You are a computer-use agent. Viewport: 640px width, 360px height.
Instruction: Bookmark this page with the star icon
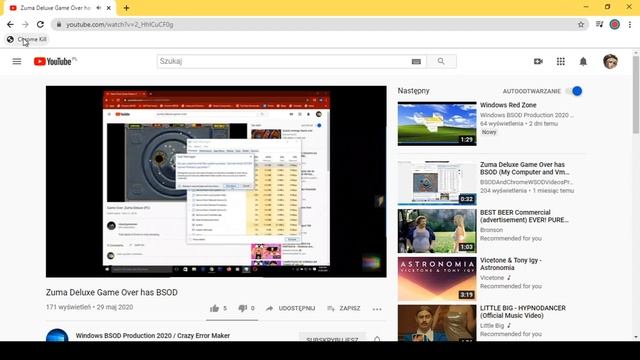coord(581,24)
